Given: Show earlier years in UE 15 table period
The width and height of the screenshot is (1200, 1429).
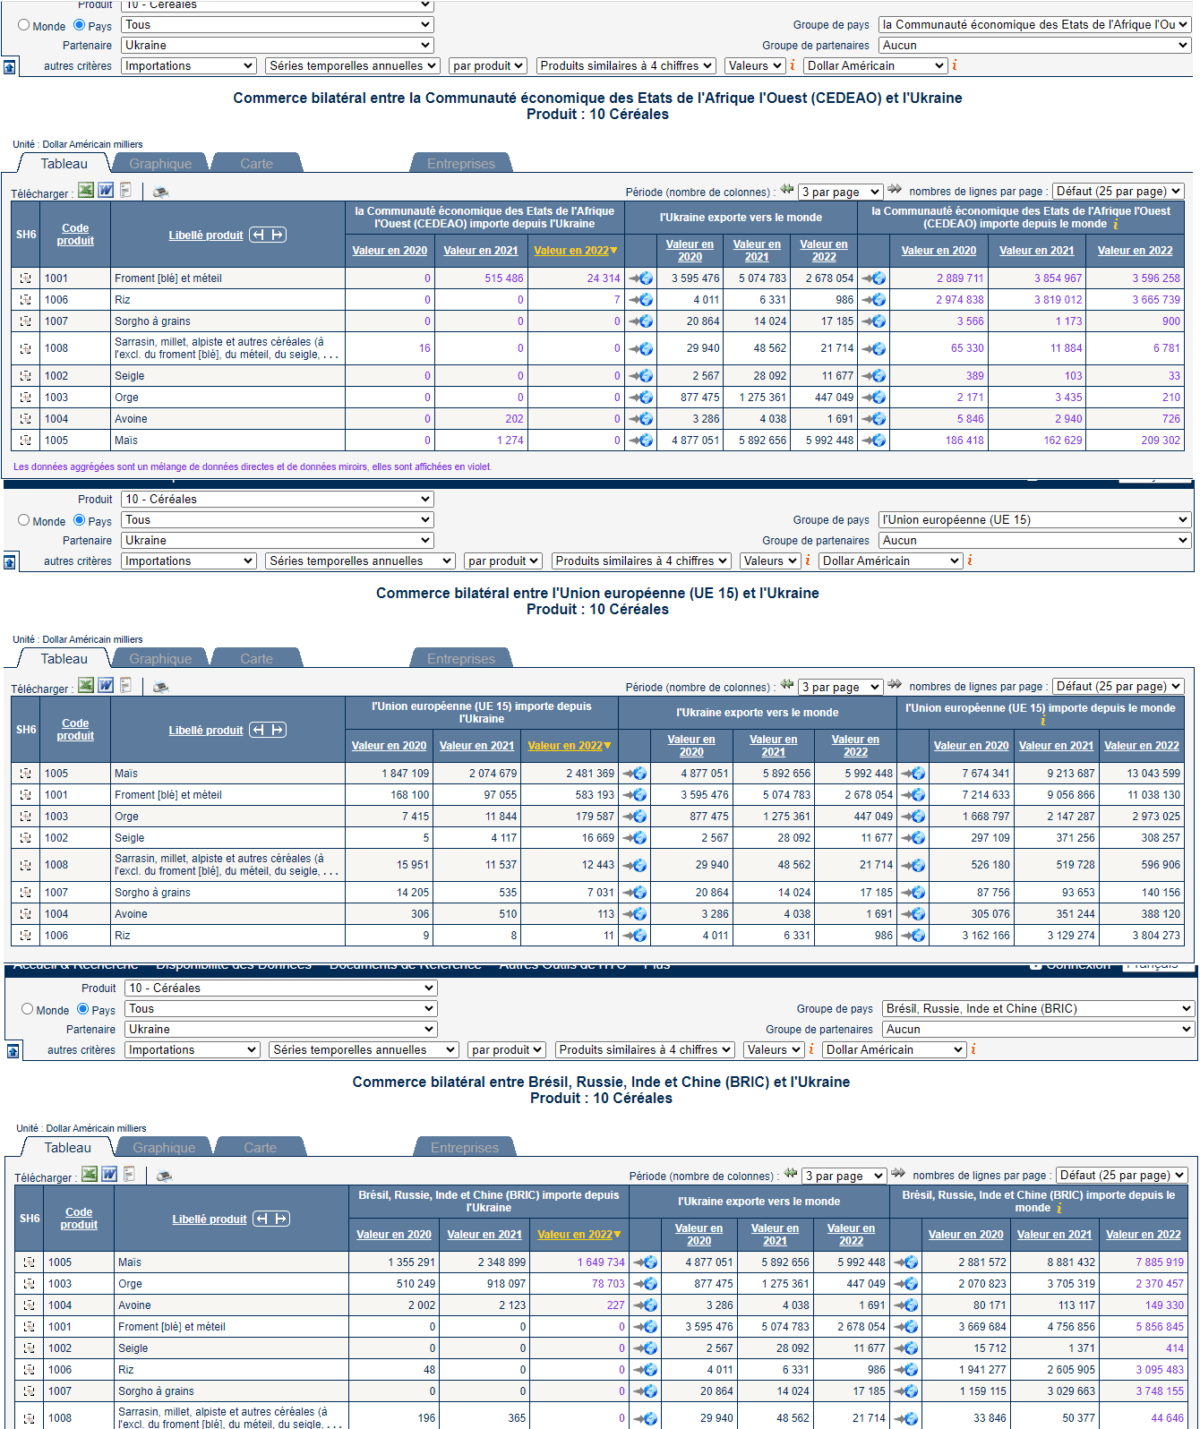Looking at the screenshot, I should coord(787,685).
